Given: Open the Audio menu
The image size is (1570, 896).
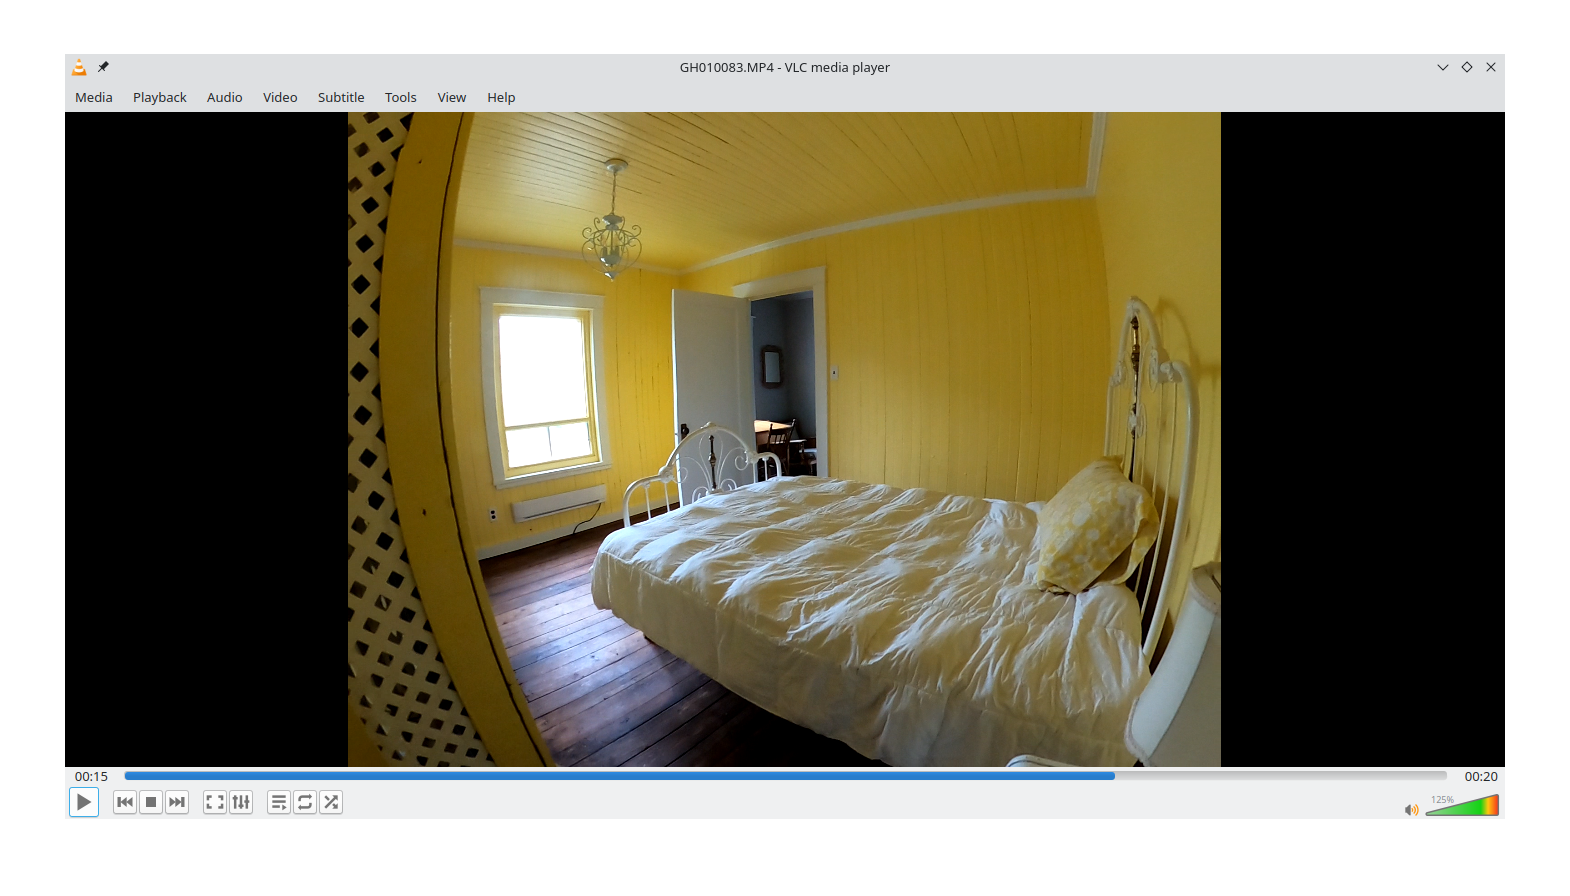Looking at the screenshot, I should click(225, 97).
